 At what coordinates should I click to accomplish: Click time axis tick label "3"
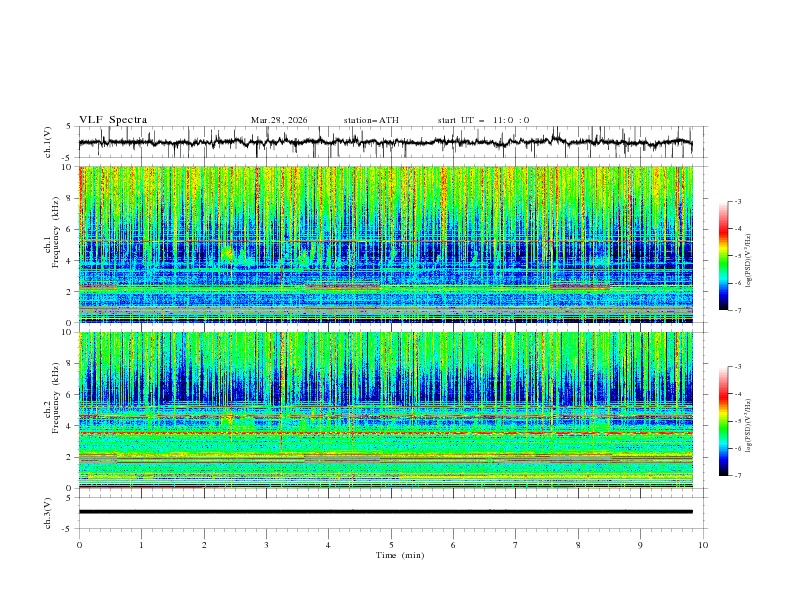[x=267, y=545]
